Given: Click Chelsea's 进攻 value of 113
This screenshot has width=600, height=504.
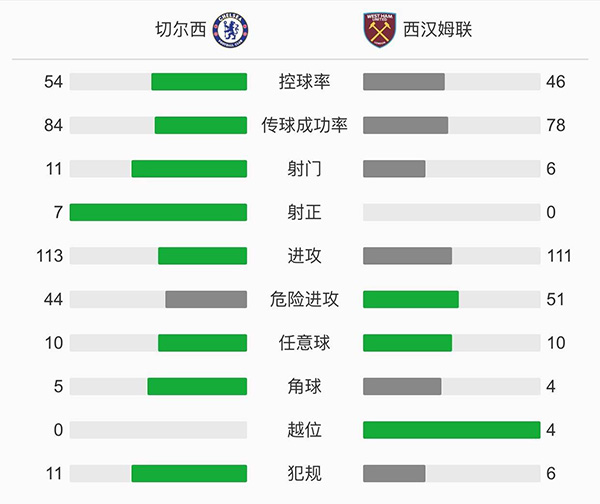Looking at the screenshot, I should 48,256.
